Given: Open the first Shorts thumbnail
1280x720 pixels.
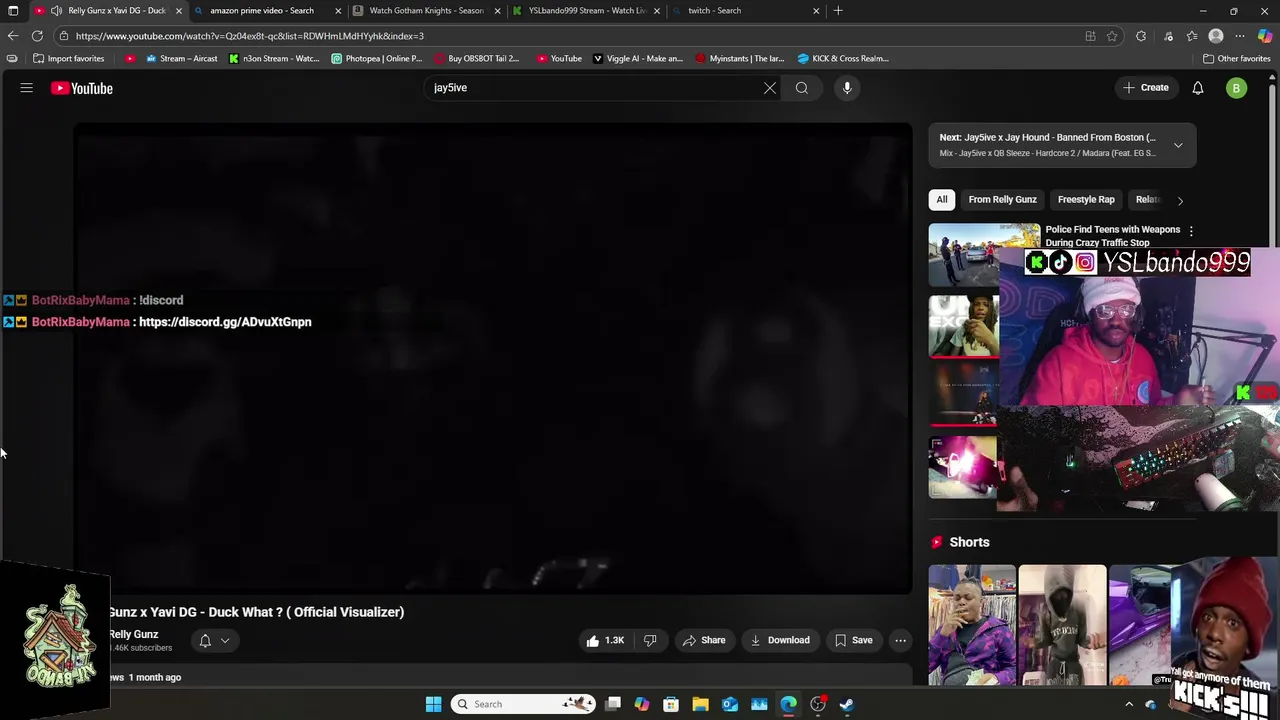Looking at the screenshot, I should click(x=972, y=625).
